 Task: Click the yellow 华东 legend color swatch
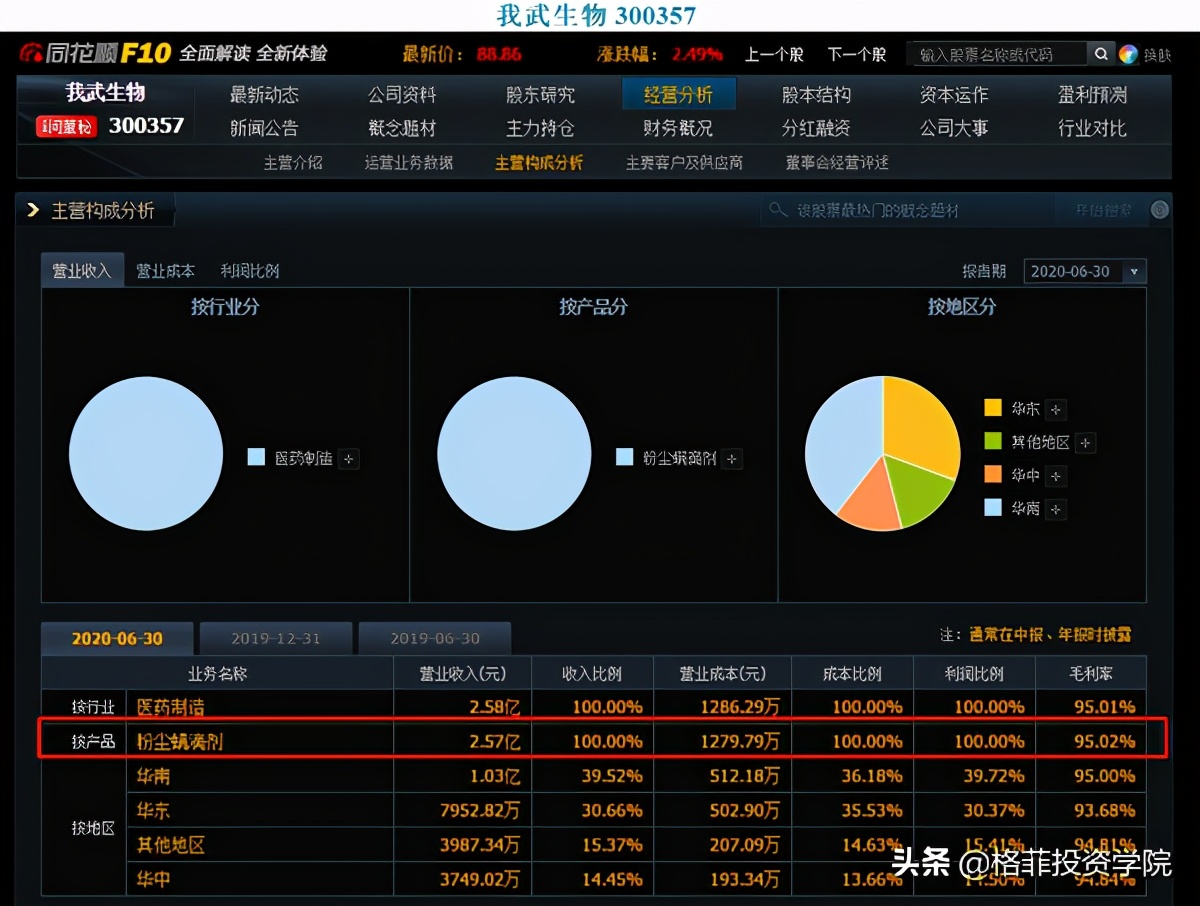[992, 408]
